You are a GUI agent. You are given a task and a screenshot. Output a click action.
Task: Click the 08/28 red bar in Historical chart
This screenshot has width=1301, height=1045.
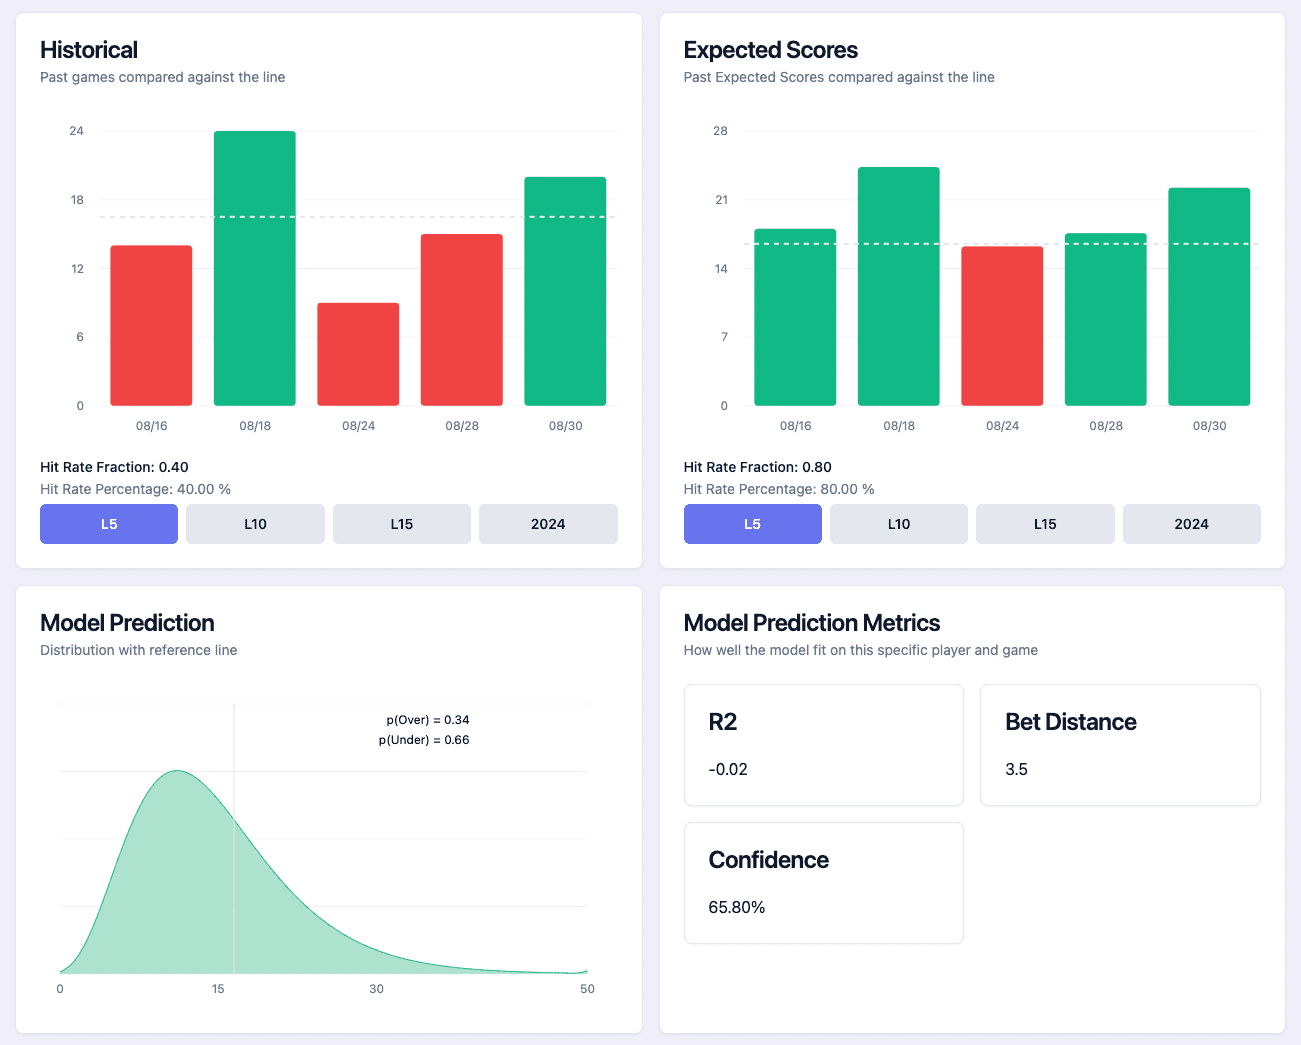pos(462,320)
